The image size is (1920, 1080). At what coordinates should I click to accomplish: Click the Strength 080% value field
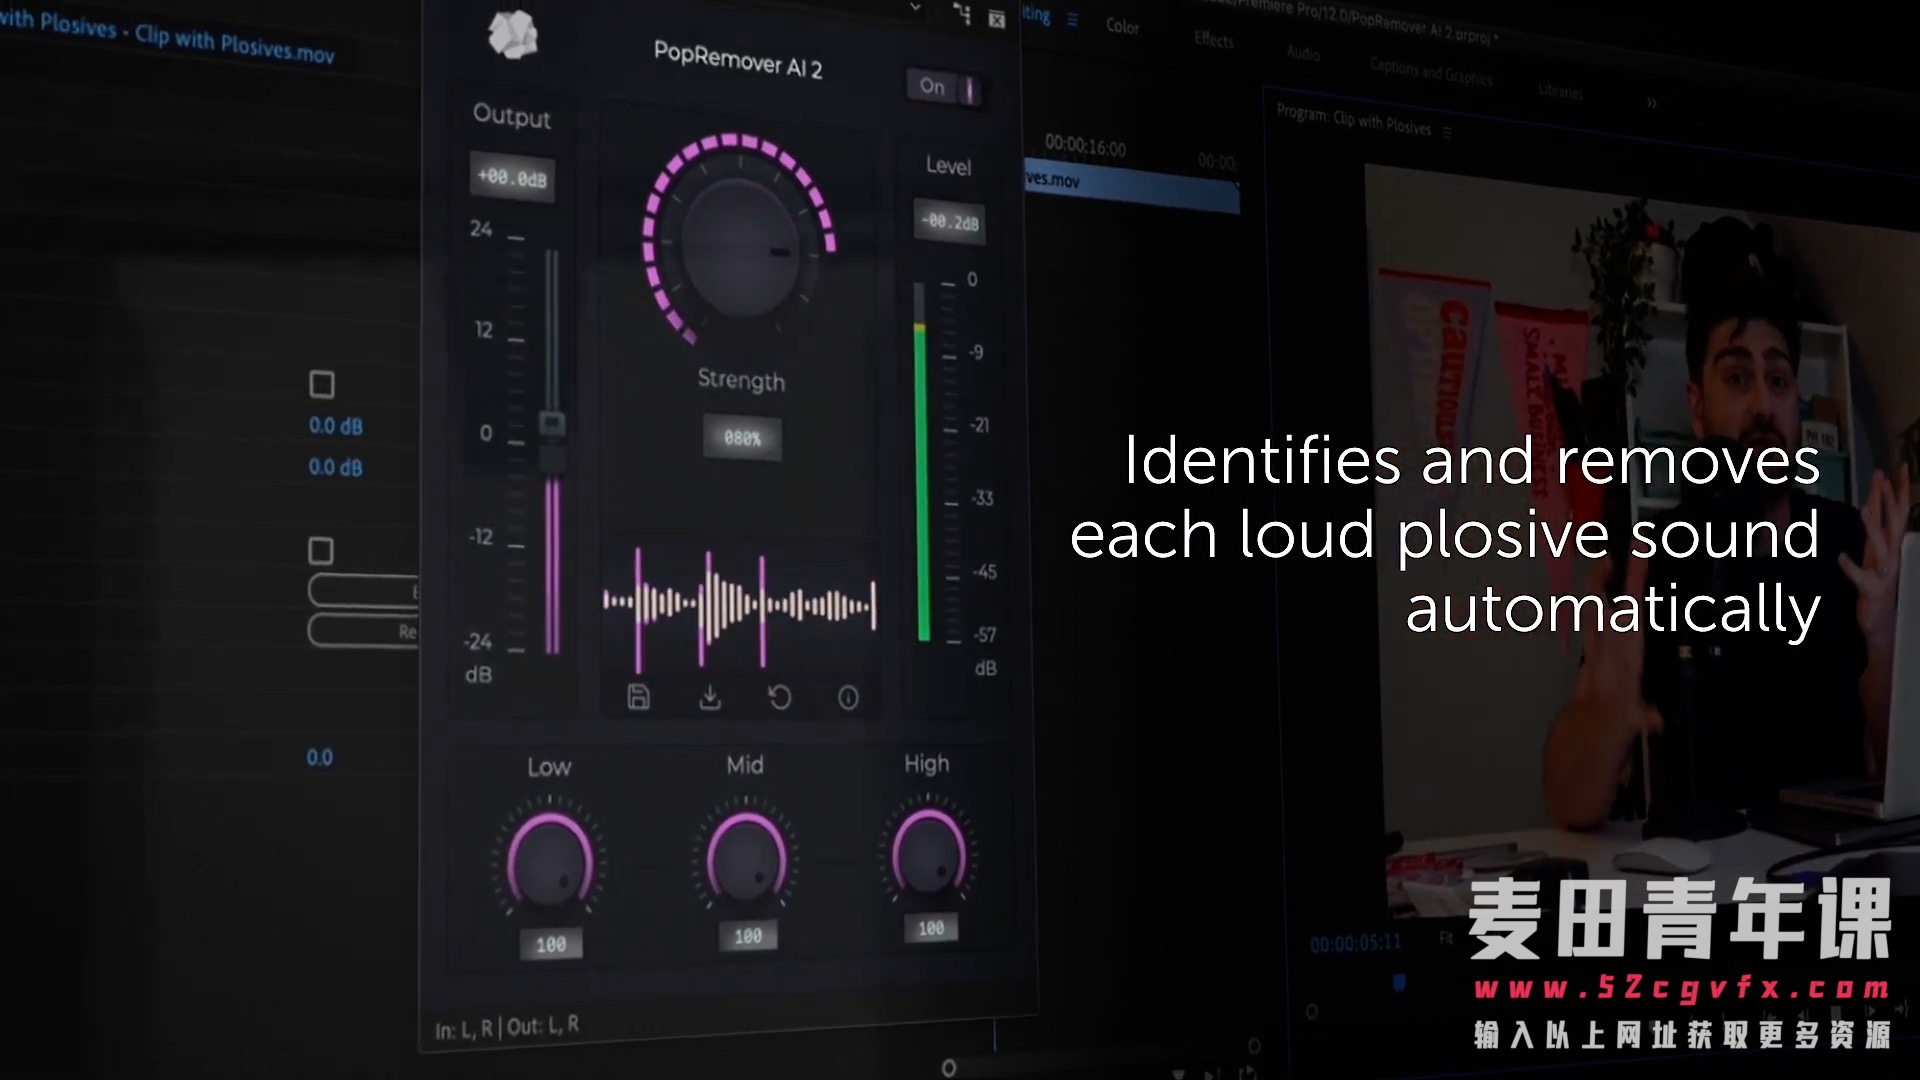742,438
